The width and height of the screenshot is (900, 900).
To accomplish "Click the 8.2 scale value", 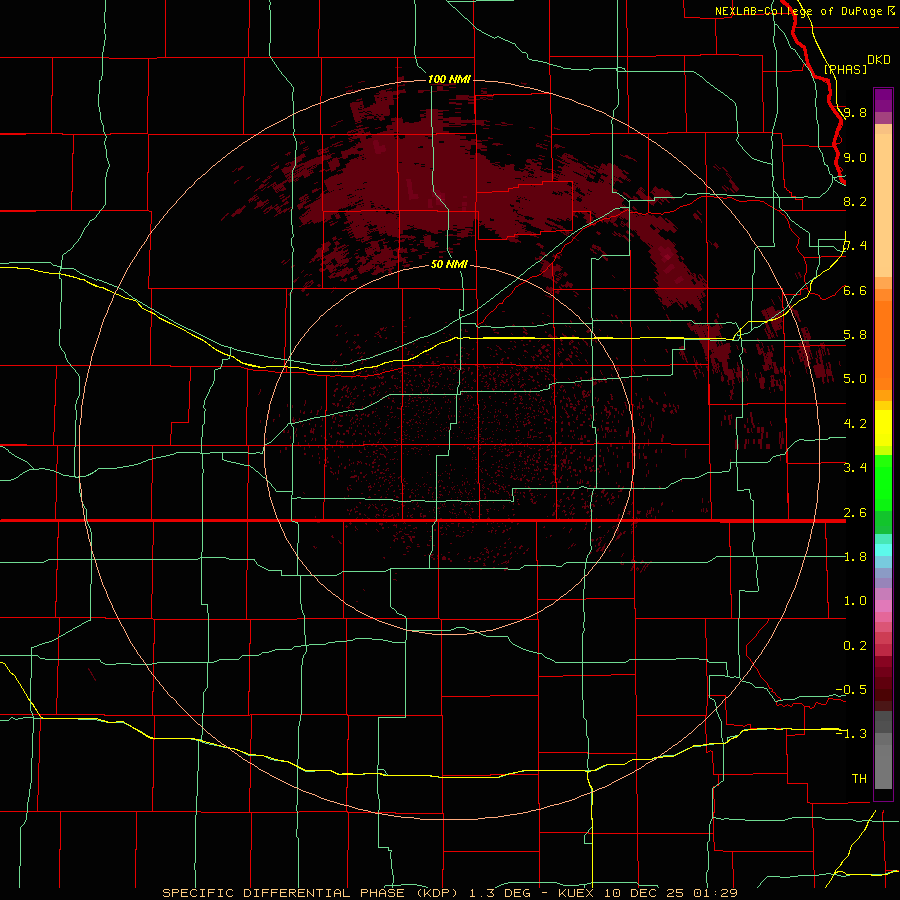I will [x=855, y=201].
